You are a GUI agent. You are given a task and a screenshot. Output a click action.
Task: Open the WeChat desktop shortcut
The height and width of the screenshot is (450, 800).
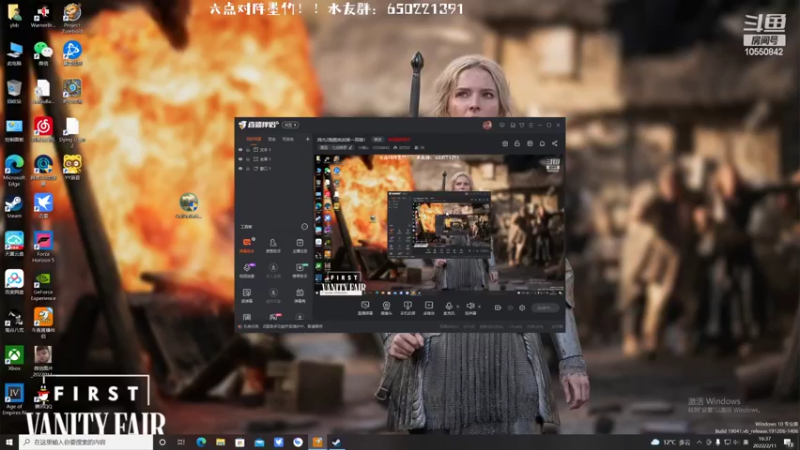(x=43, y=53)
